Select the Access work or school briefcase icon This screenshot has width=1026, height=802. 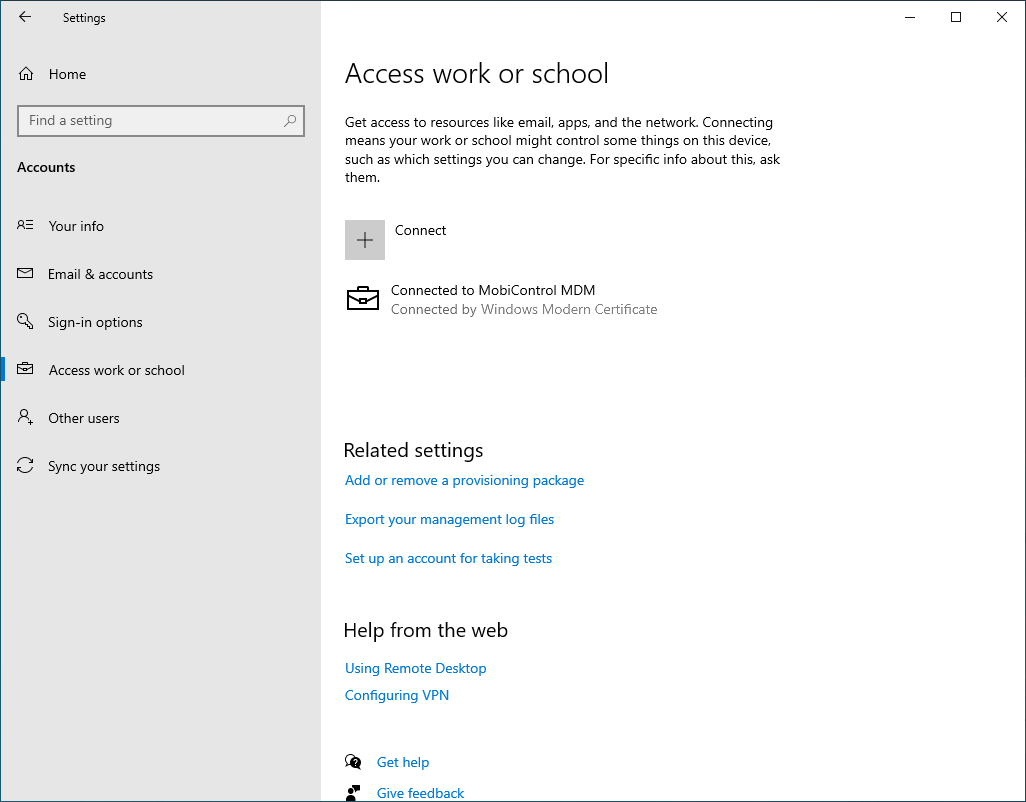(x=25, y=370)
